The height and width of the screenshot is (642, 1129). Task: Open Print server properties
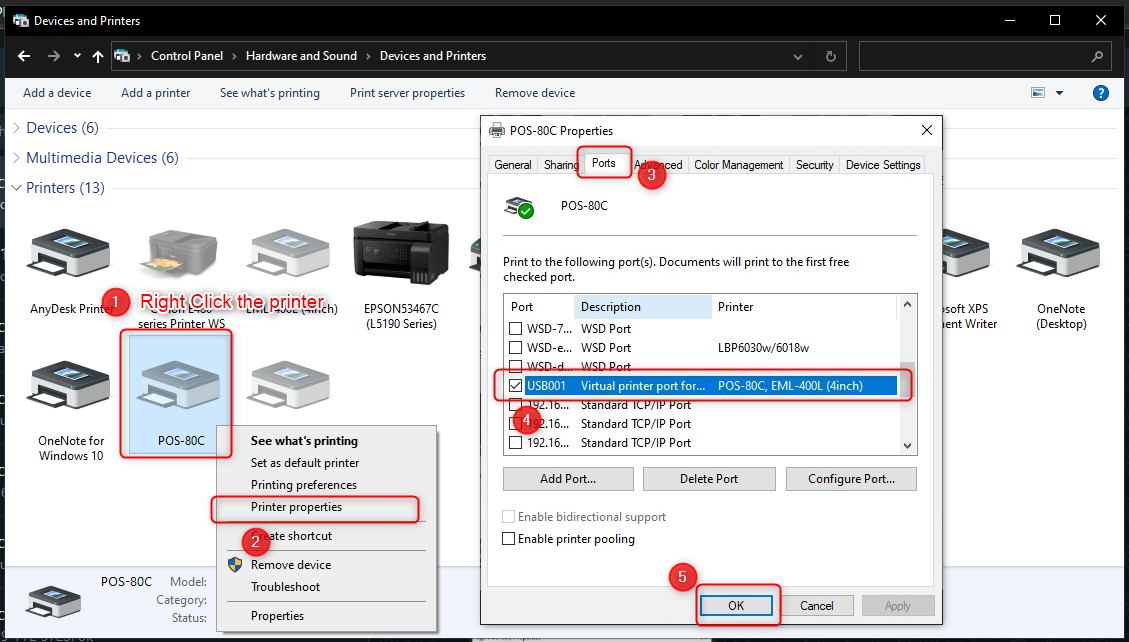click(x=407, y=92)
